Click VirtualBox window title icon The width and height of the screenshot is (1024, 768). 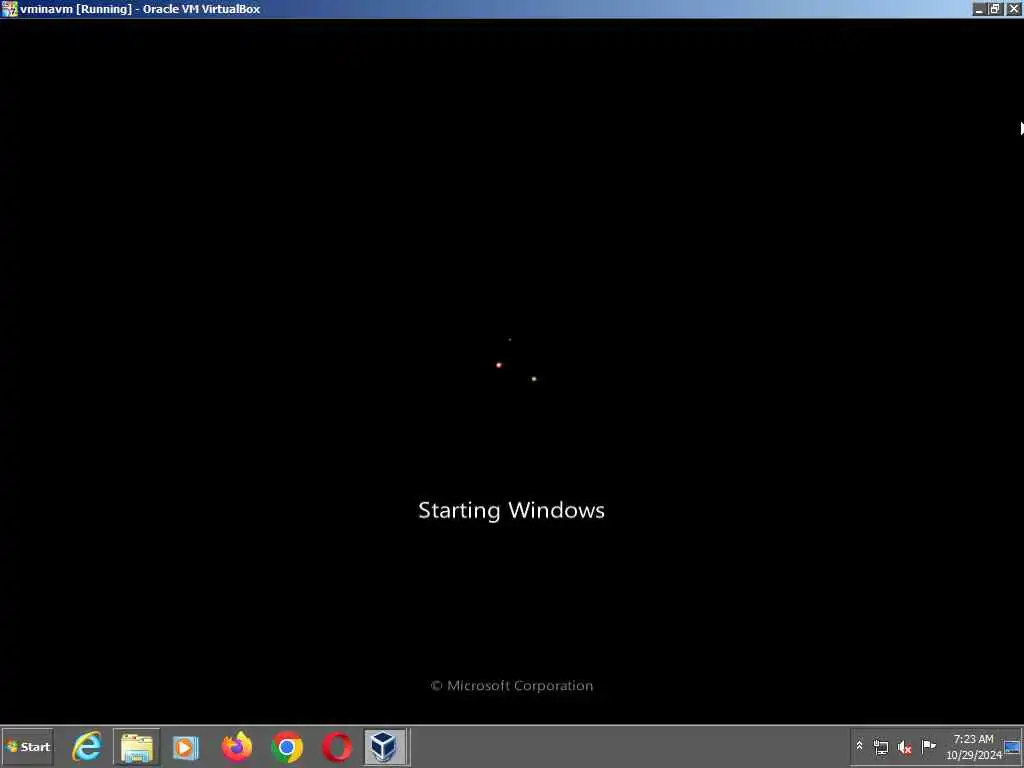[9, 8]
